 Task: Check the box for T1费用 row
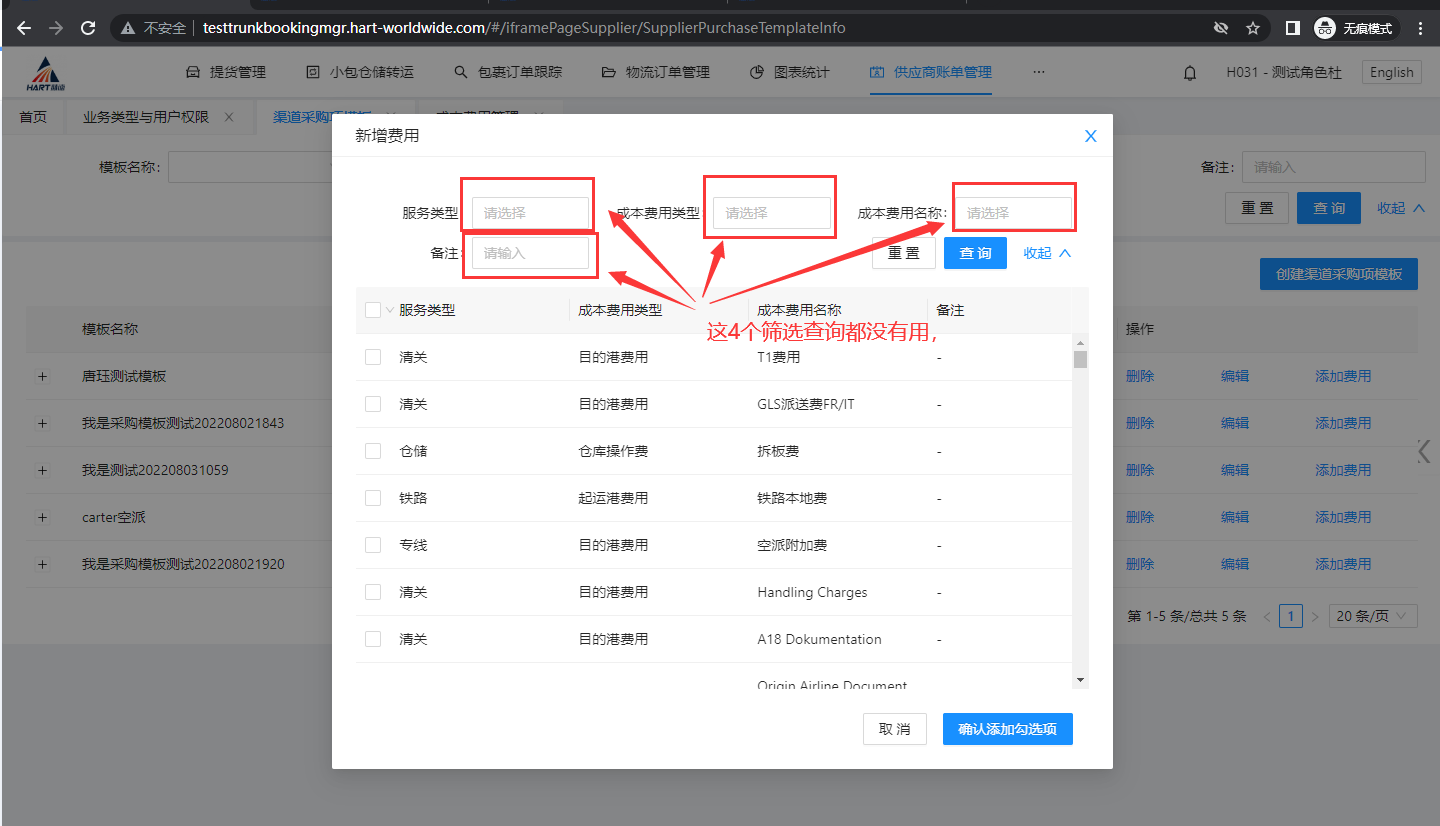click(373, 357)
